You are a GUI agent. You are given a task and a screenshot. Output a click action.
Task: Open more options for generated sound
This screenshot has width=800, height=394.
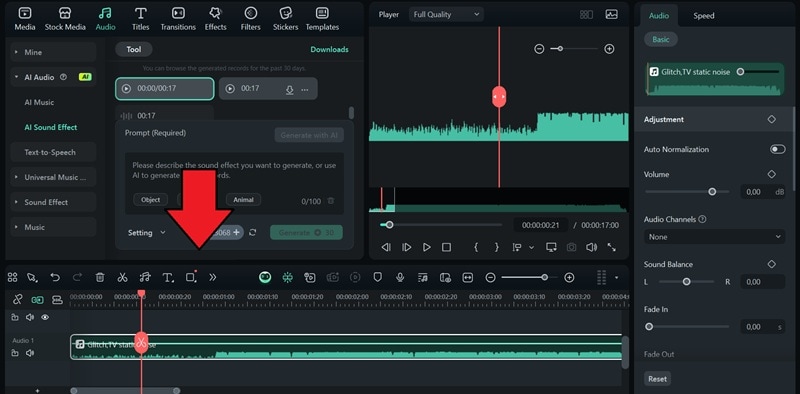pyautogui.click(x=305, y=89)
